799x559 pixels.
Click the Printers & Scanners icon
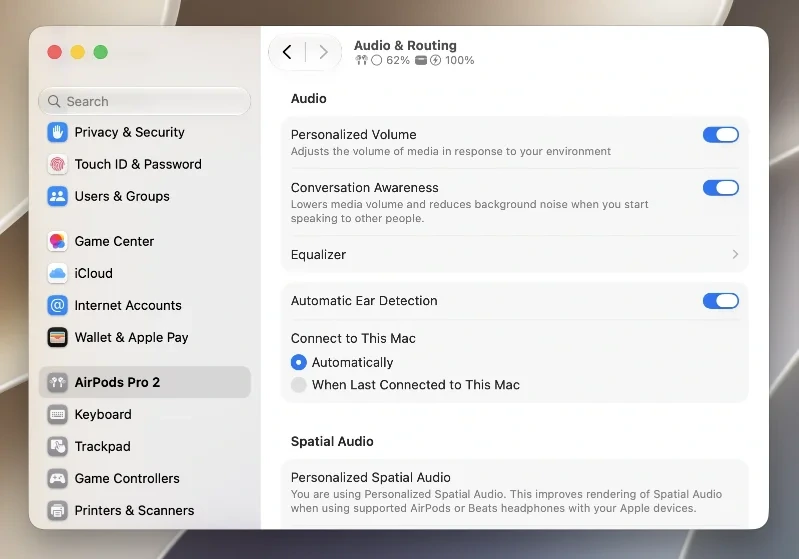58,510
